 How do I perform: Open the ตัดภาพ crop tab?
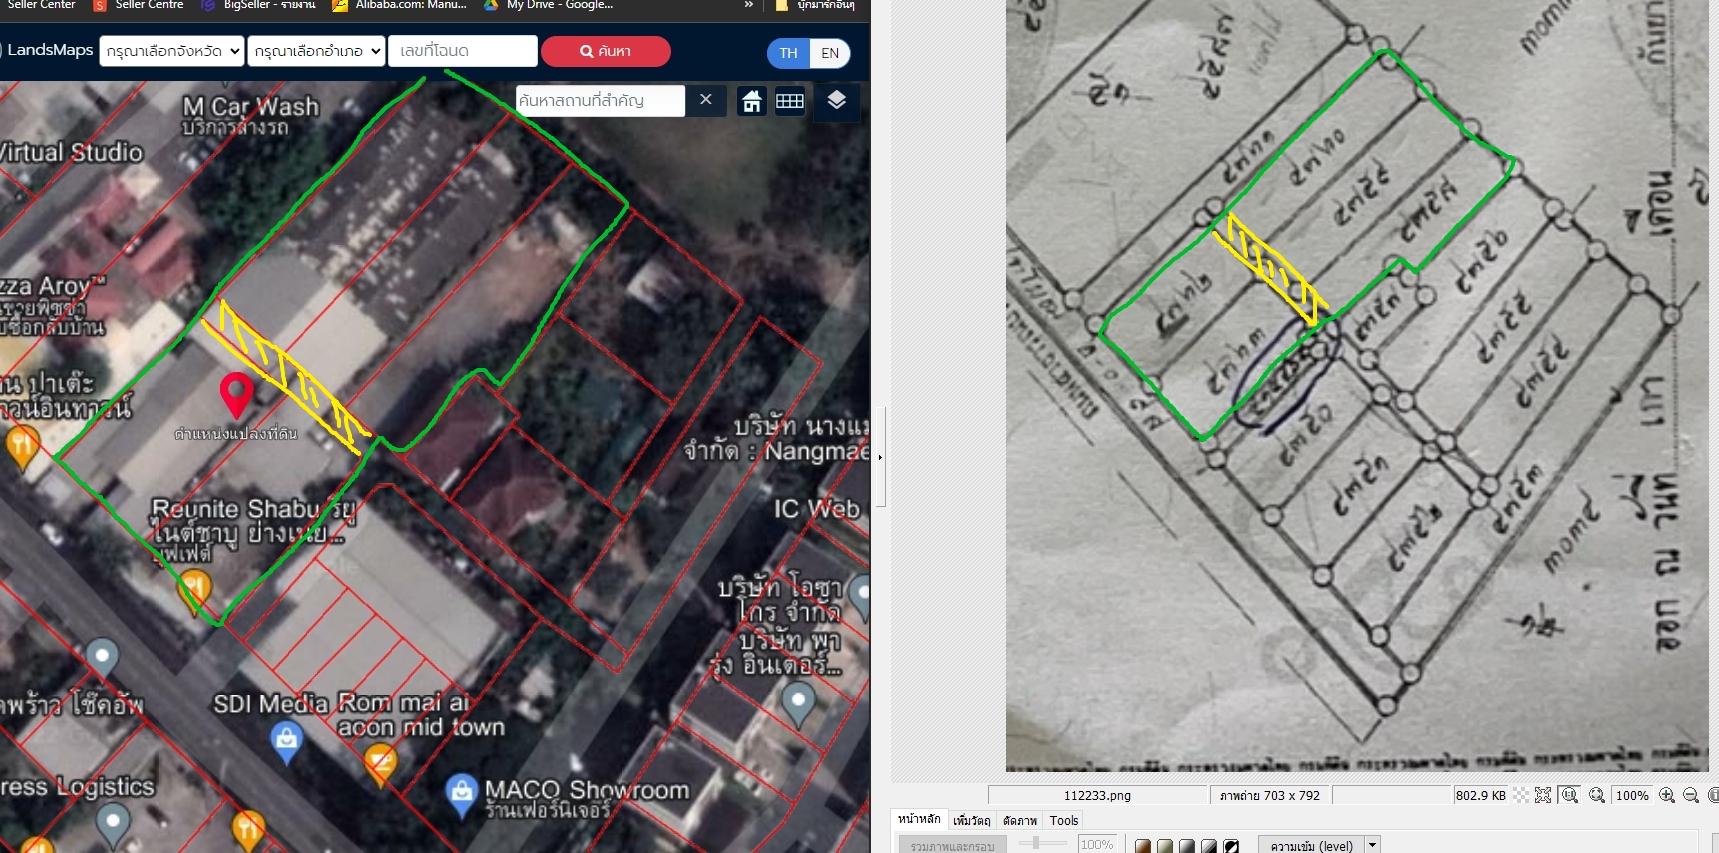(1019, 820)
